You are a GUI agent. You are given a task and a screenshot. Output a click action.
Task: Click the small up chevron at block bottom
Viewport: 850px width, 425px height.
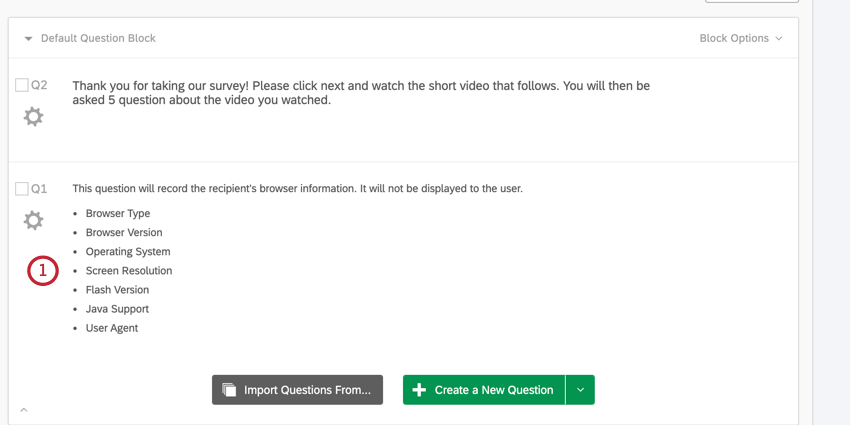click(24, 410)
